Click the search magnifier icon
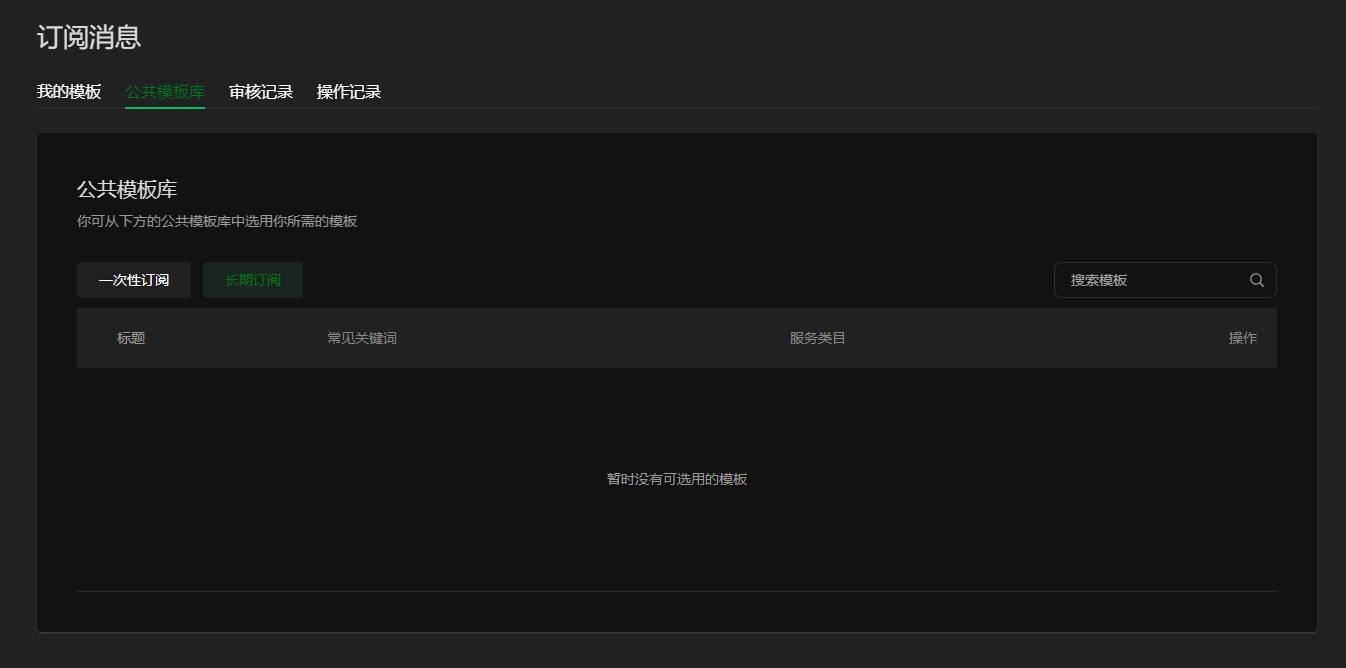This screenshot has height=668, width=1346. pyautogui.click(x=1257, y=280)
